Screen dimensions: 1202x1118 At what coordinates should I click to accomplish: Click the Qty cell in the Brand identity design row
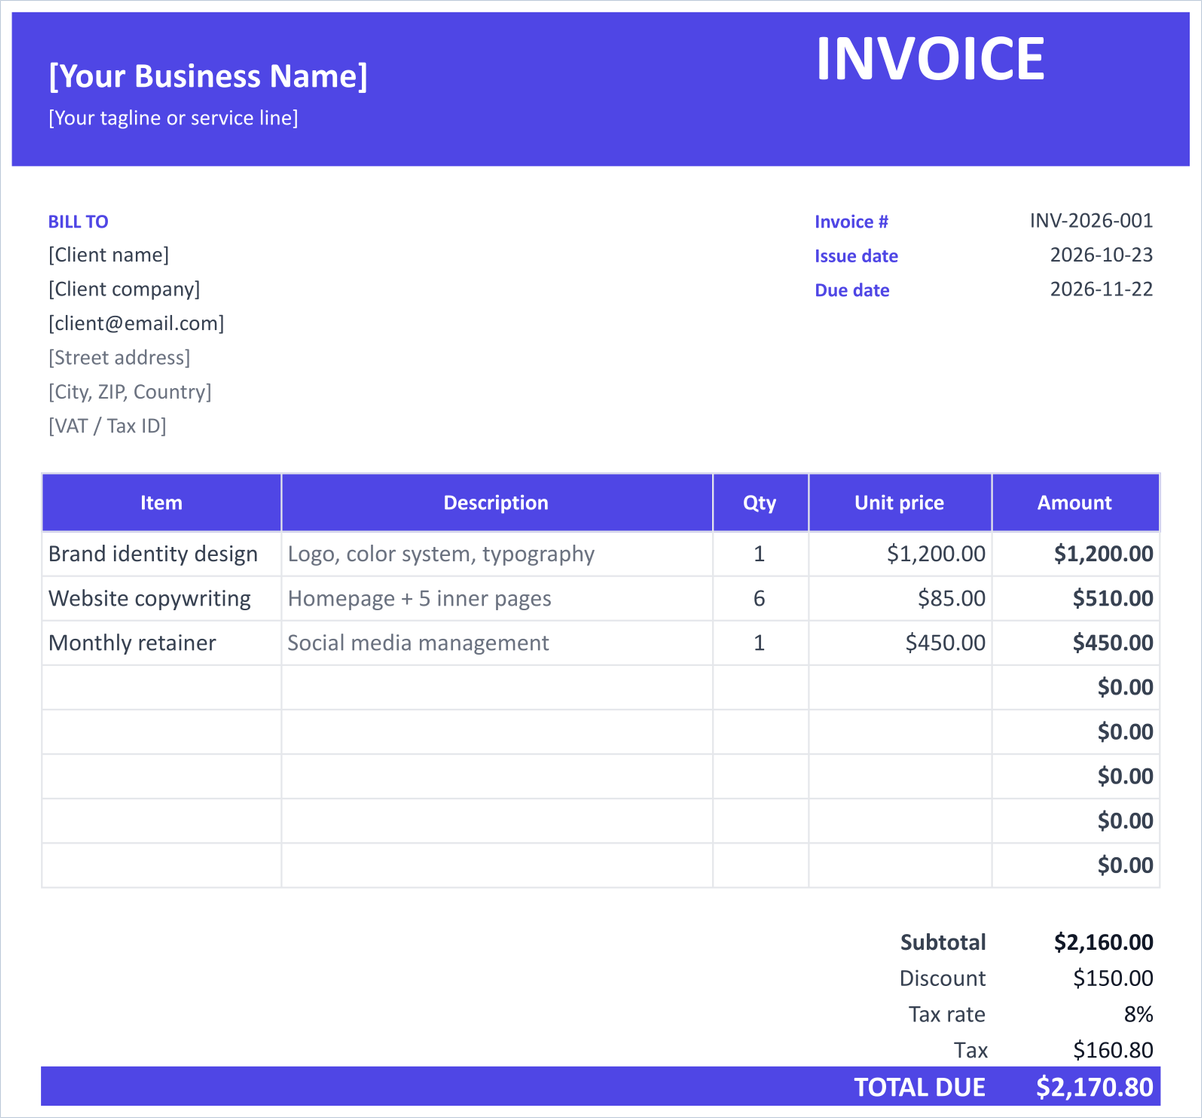pos(760,554)
